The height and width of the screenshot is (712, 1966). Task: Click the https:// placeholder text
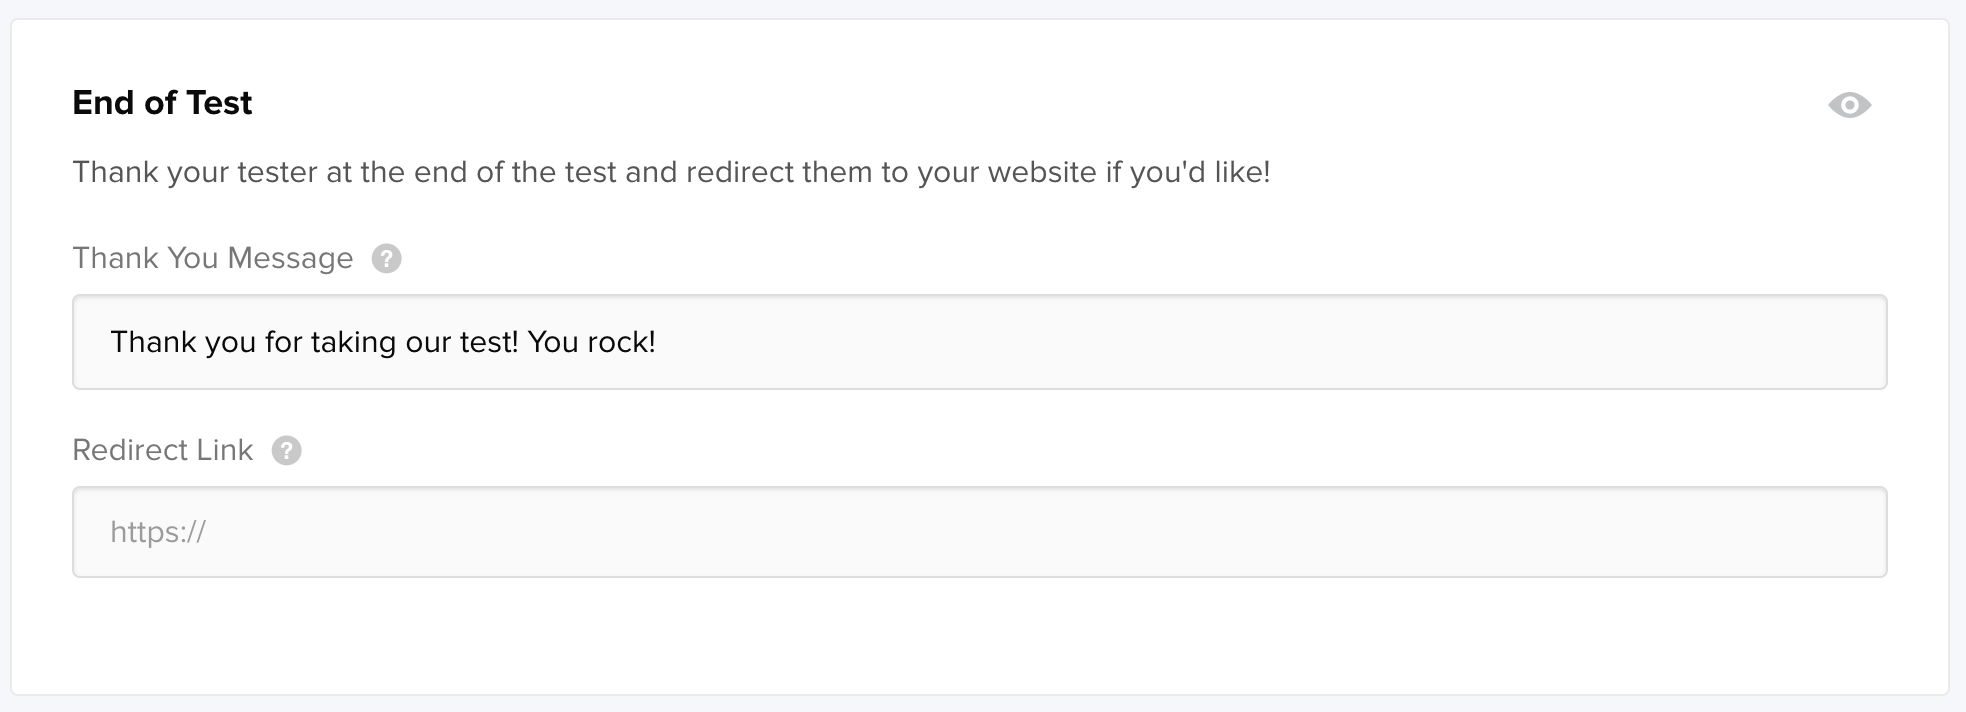pos(158,532)
